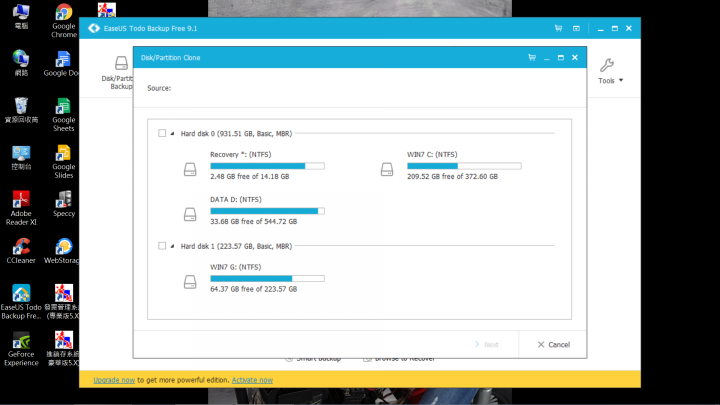Open Google Sheets desktop icon
The image size is (720, 405).
coord(63,115)
